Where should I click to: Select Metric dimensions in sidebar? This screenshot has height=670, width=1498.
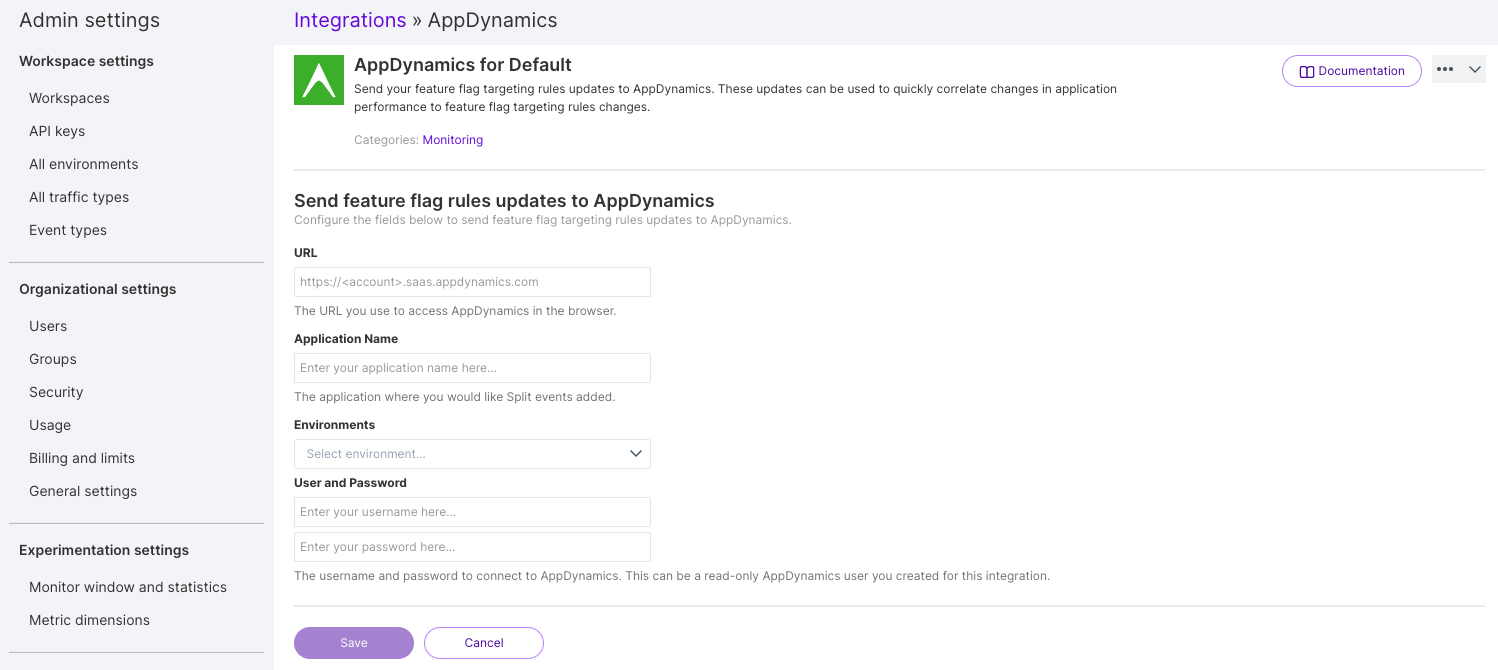click(89, 620)
